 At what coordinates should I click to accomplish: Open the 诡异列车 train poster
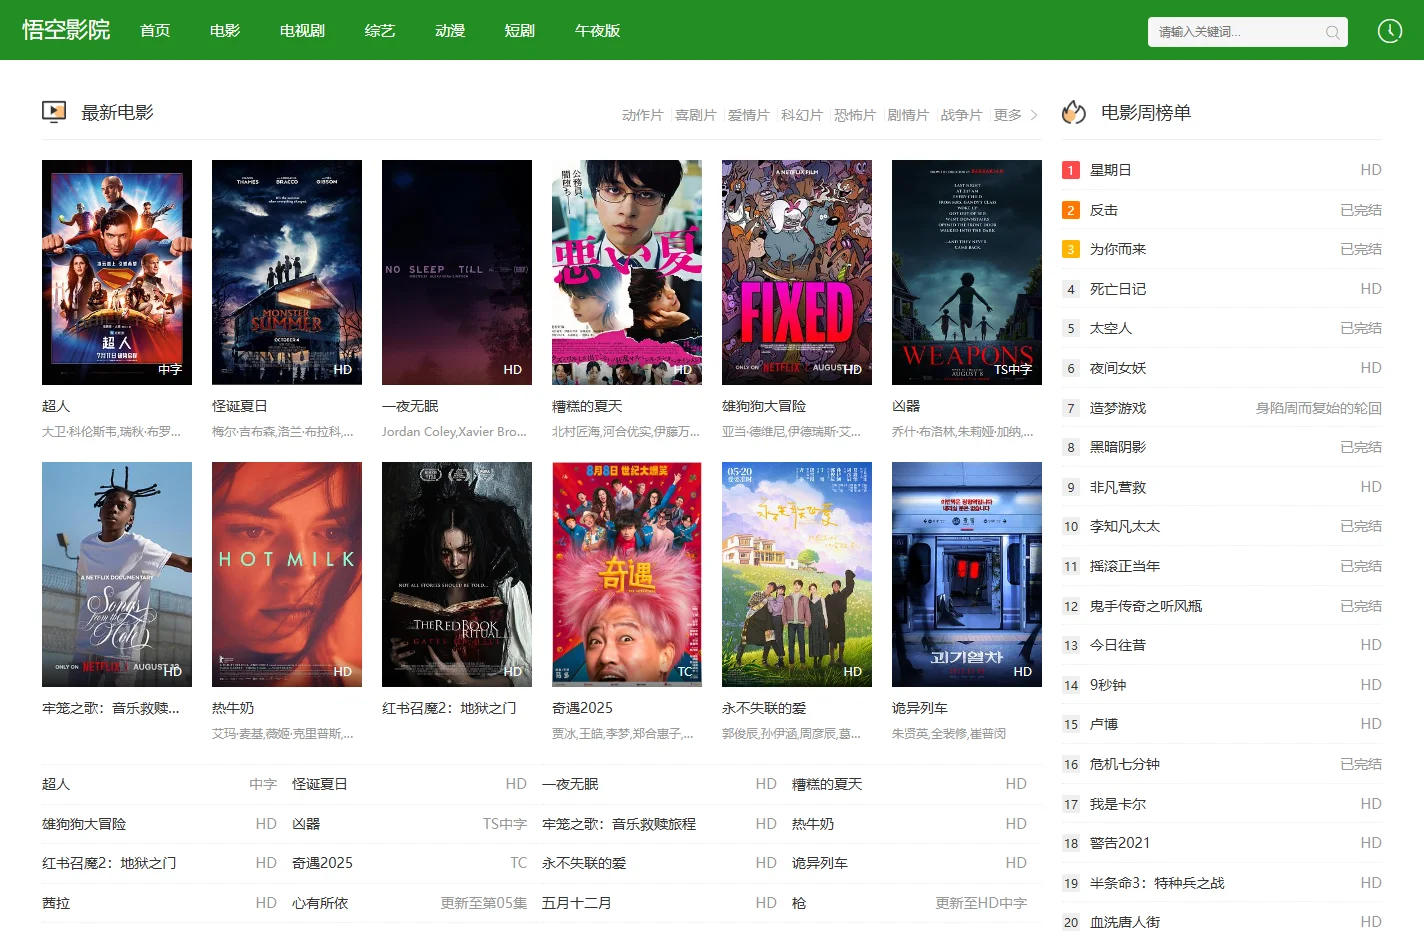point(967,574)
